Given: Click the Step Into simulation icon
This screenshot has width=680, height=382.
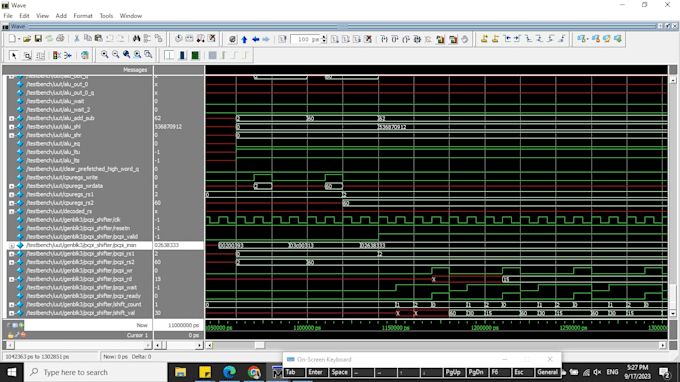Looking at the screenshot, I should click(384, 39).
